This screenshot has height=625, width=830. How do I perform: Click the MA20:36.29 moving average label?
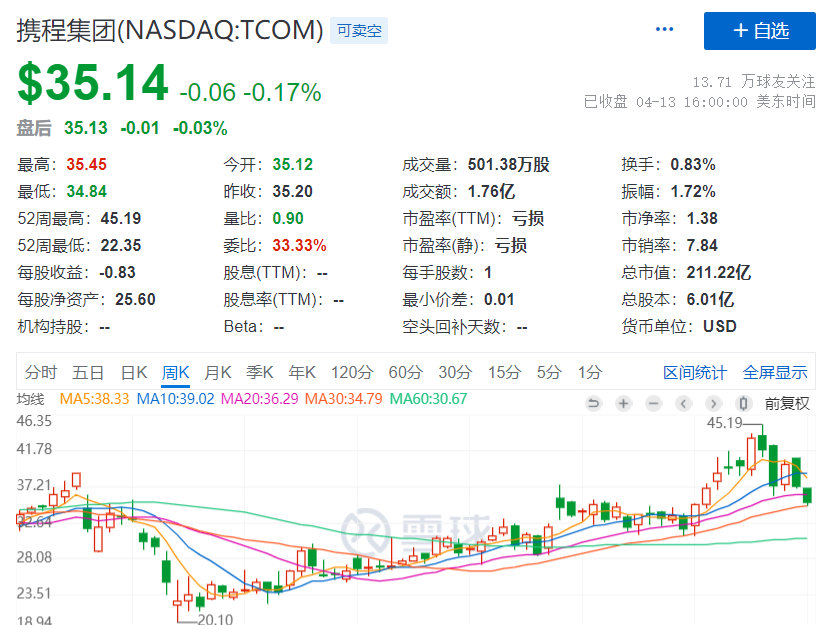point(259,398)
